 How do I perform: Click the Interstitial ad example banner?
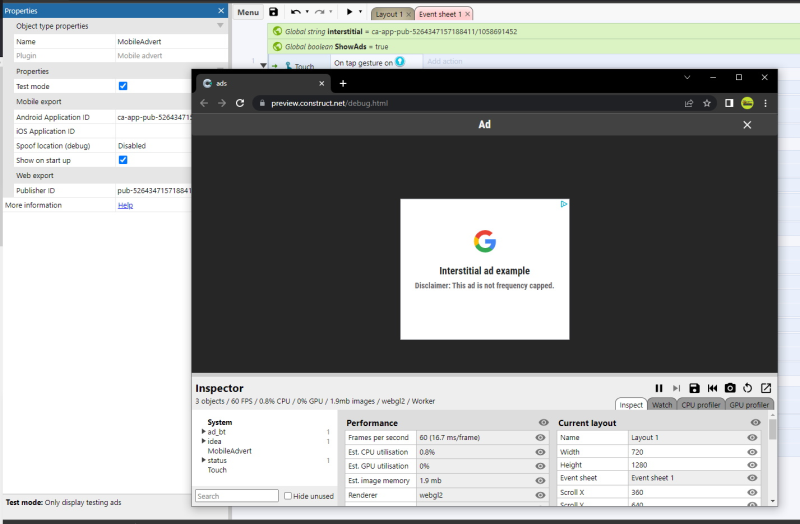[x=485, y=269]
